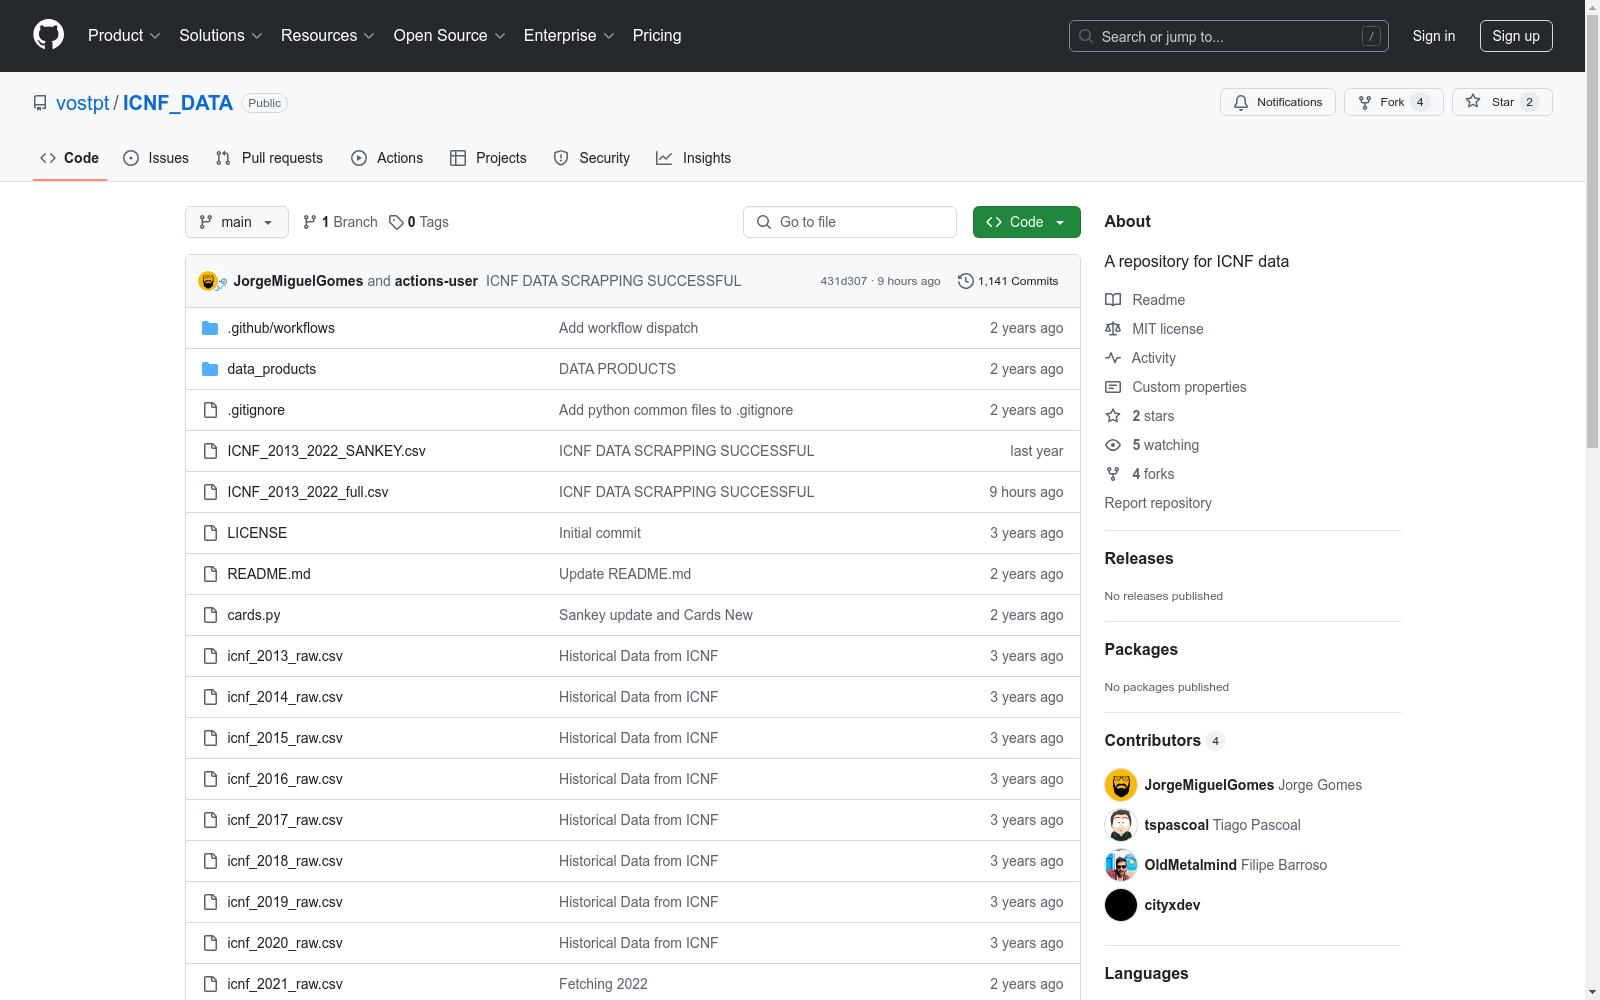Open the Enterprise dropdown
The image size is (1600, 1000).
[569, 36]
